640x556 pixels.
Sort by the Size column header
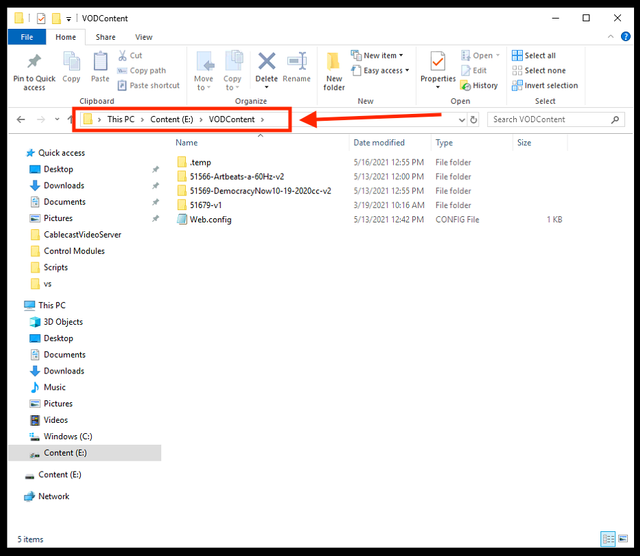click(524, 142)
